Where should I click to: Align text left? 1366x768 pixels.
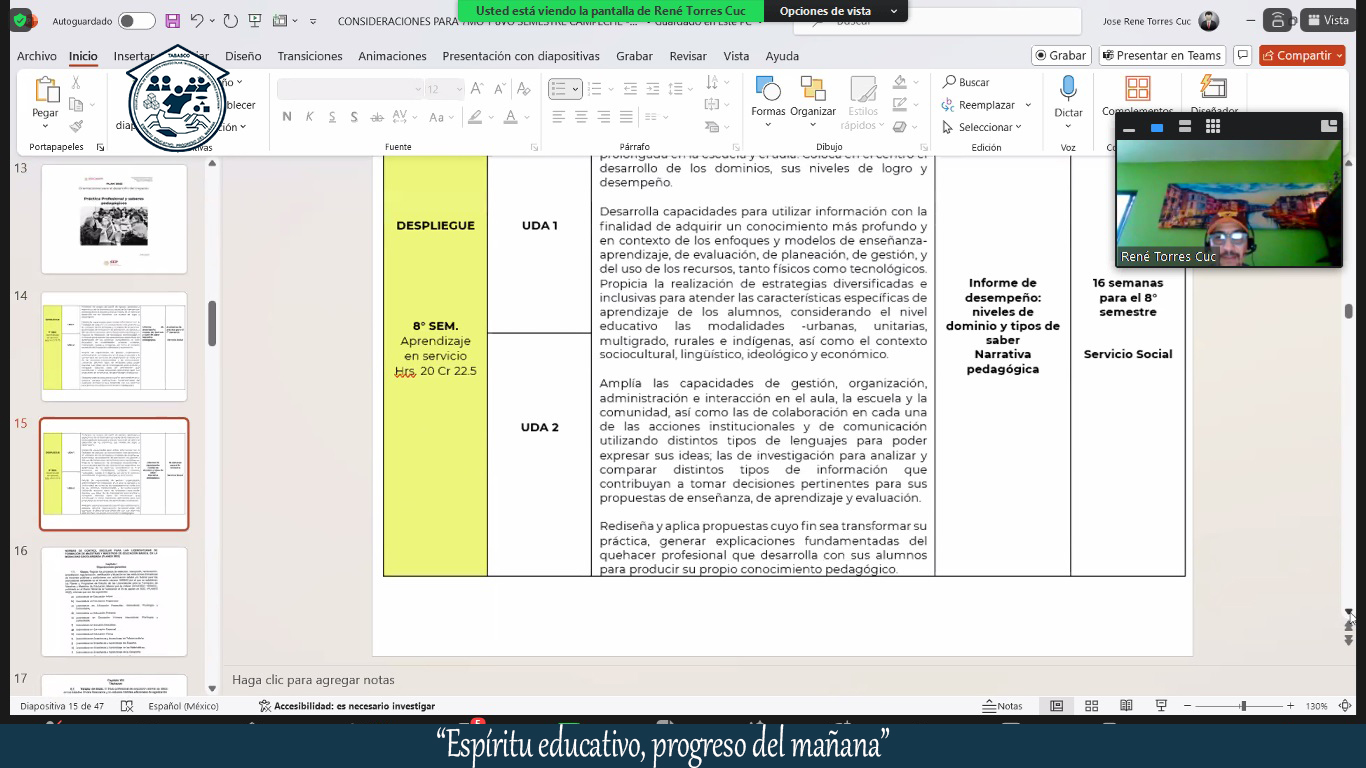[558, 117]
